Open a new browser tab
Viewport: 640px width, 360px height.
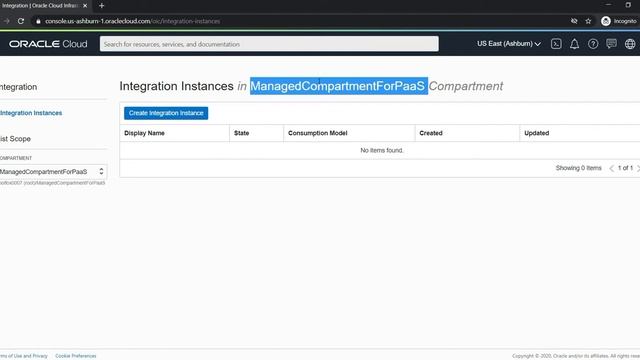101,6
